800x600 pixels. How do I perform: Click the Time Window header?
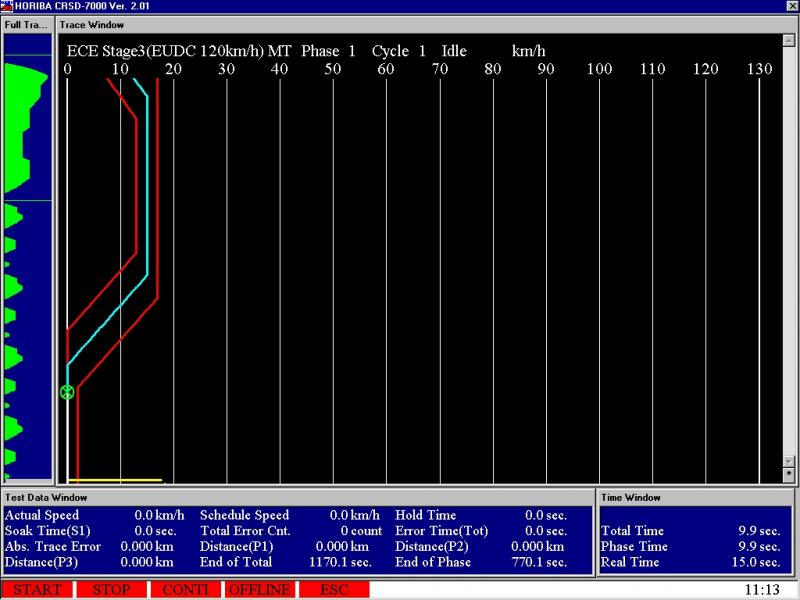(x=631, y=497)
